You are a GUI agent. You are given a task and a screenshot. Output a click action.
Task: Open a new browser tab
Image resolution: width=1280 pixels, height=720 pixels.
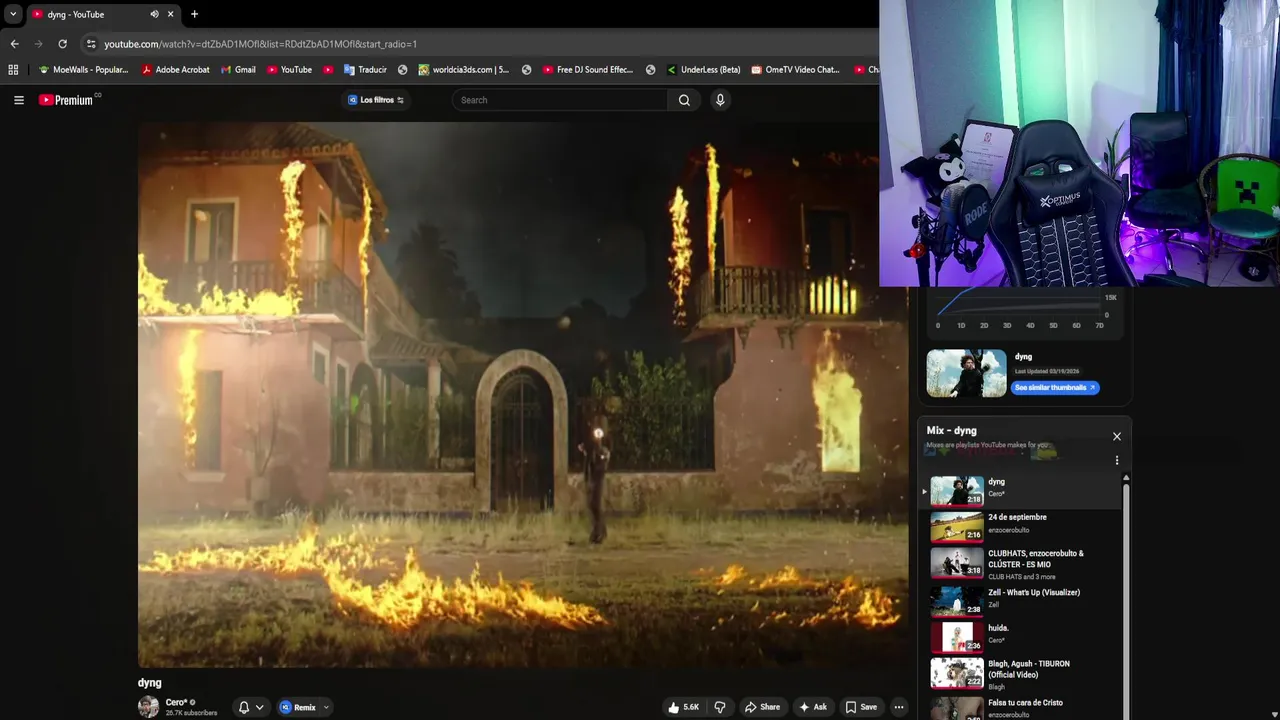coord(194,14)
